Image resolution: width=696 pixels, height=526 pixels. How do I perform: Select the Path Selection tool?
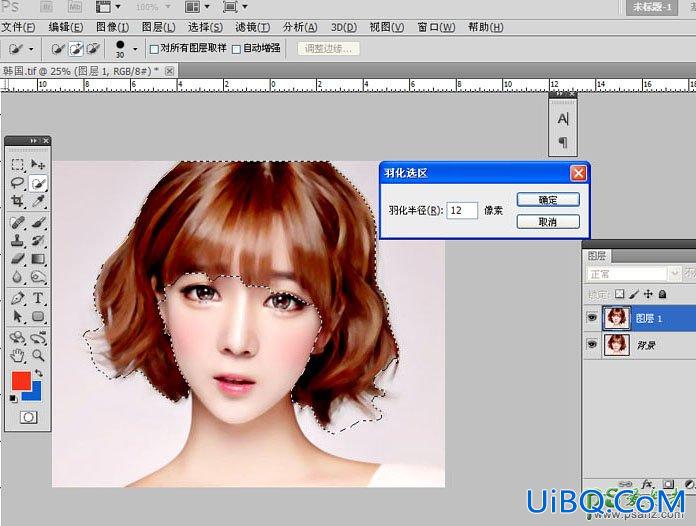[x=17, y=316]
